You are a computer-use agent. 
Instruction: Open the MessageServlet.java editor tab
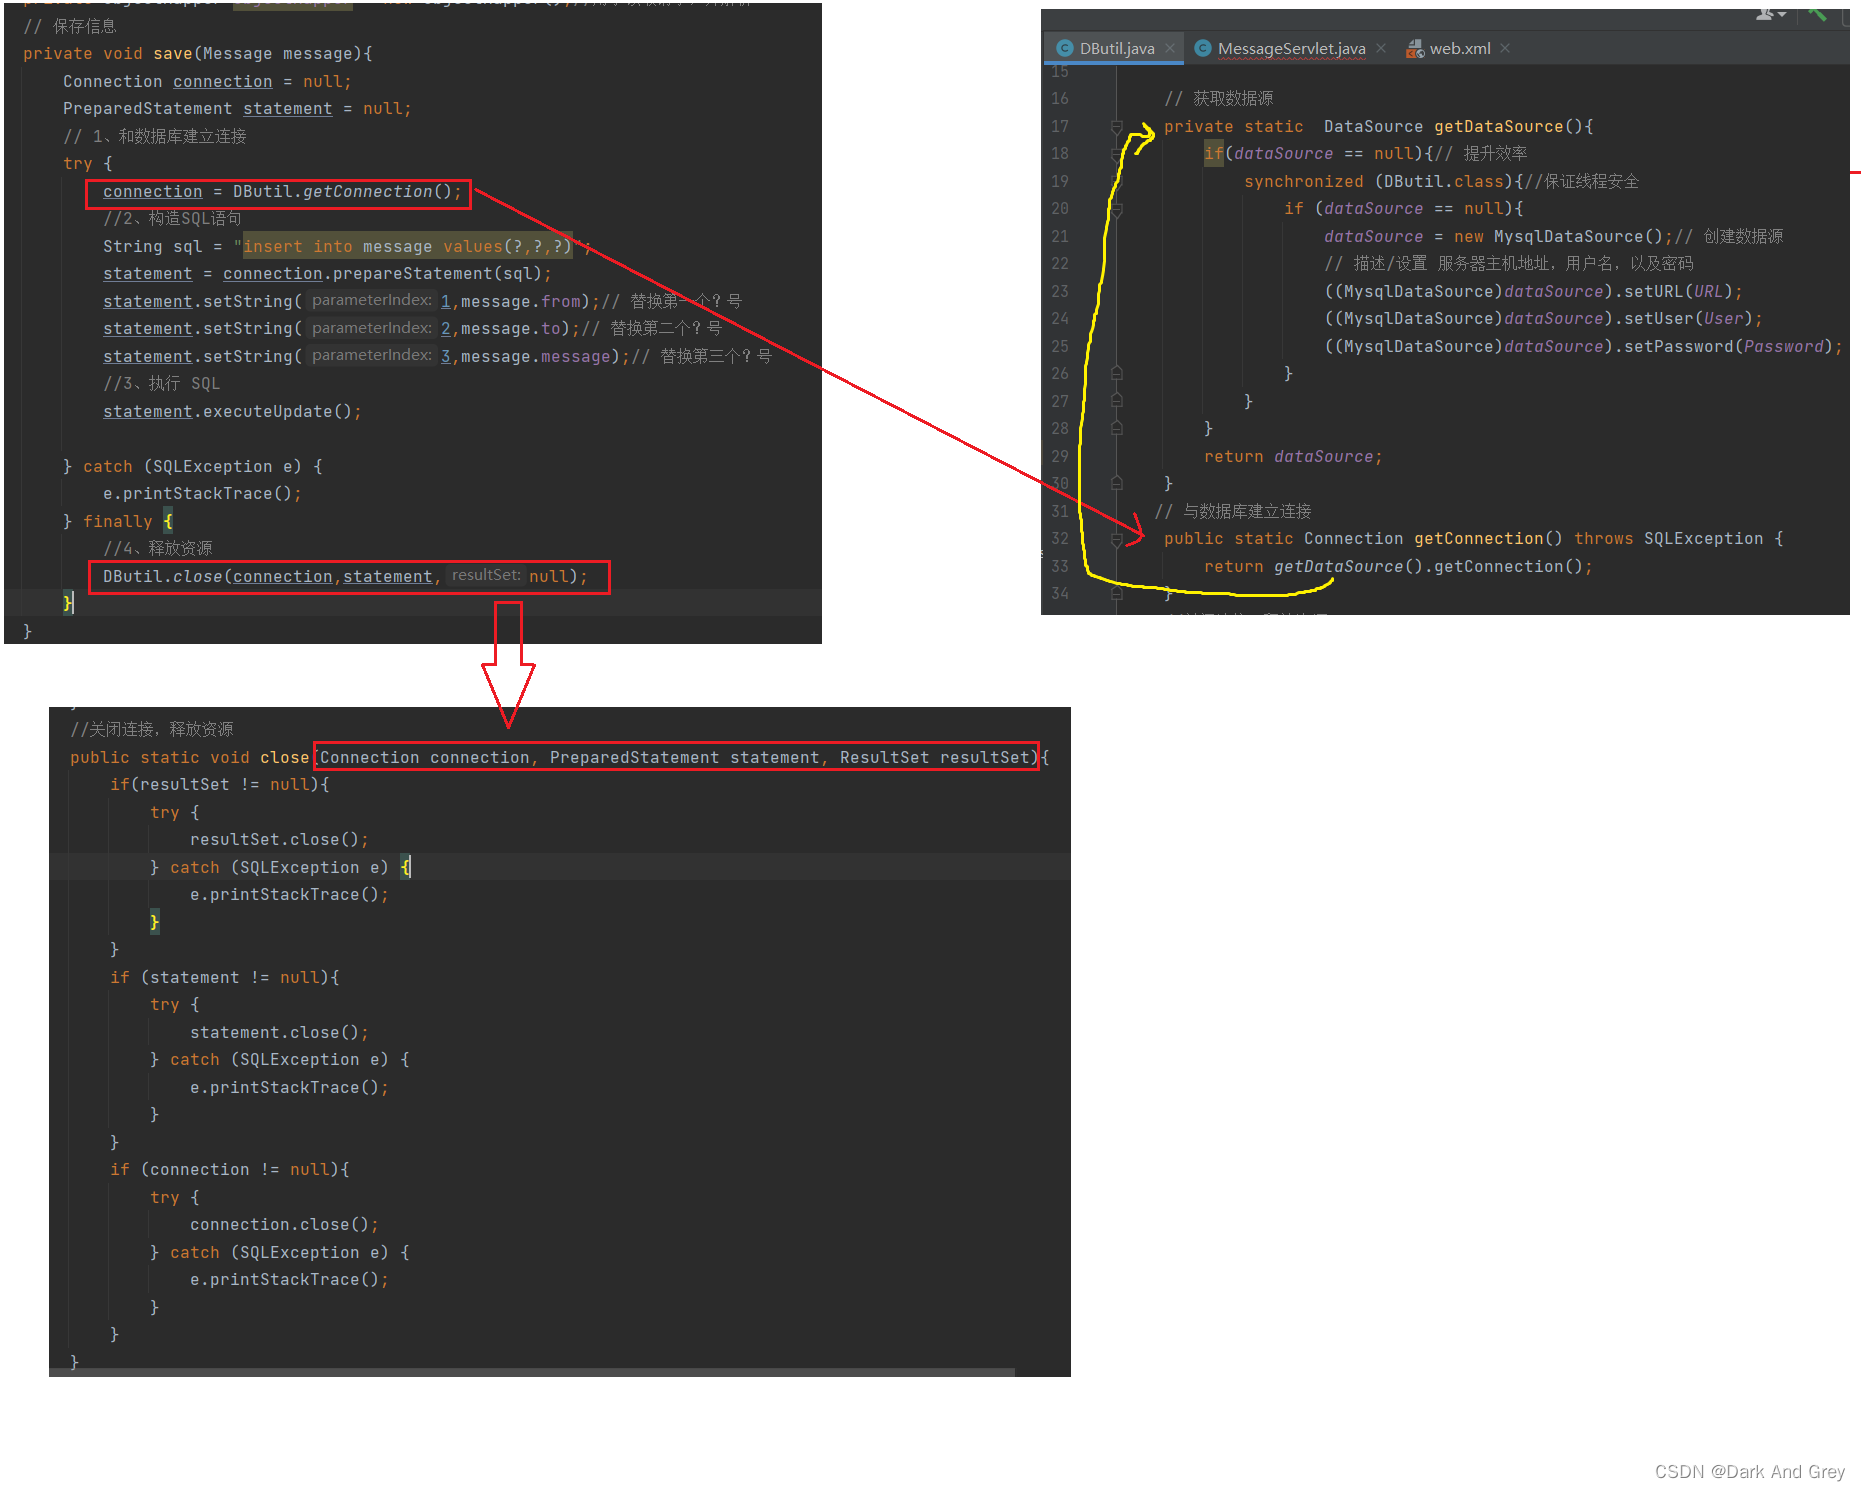(x=1291, y=48)
